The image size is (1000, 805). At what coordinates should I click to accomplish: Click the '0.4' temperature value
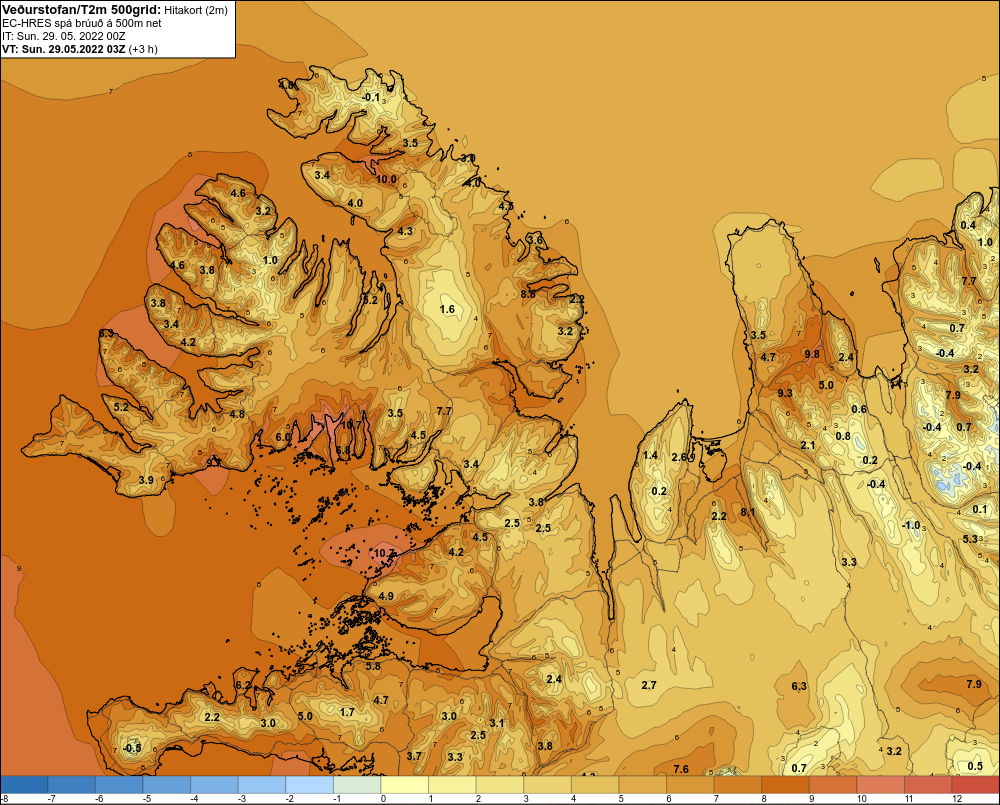tap(968, 225)
